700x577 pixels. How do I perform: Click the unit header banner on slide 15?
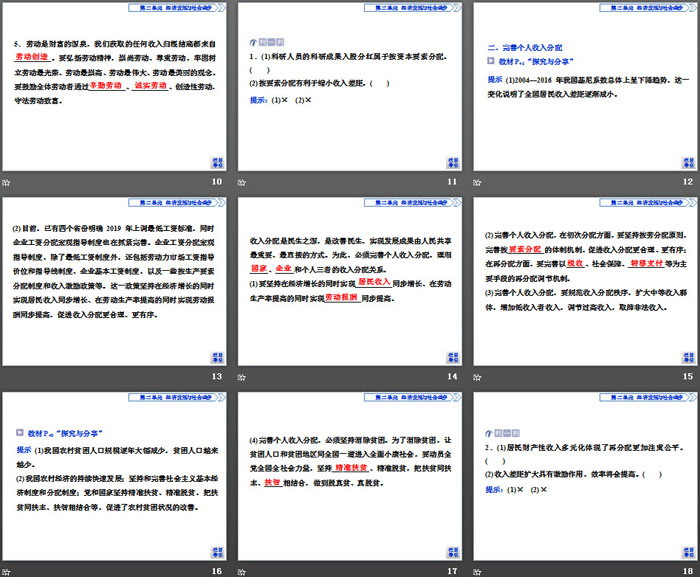pos(648,202)
